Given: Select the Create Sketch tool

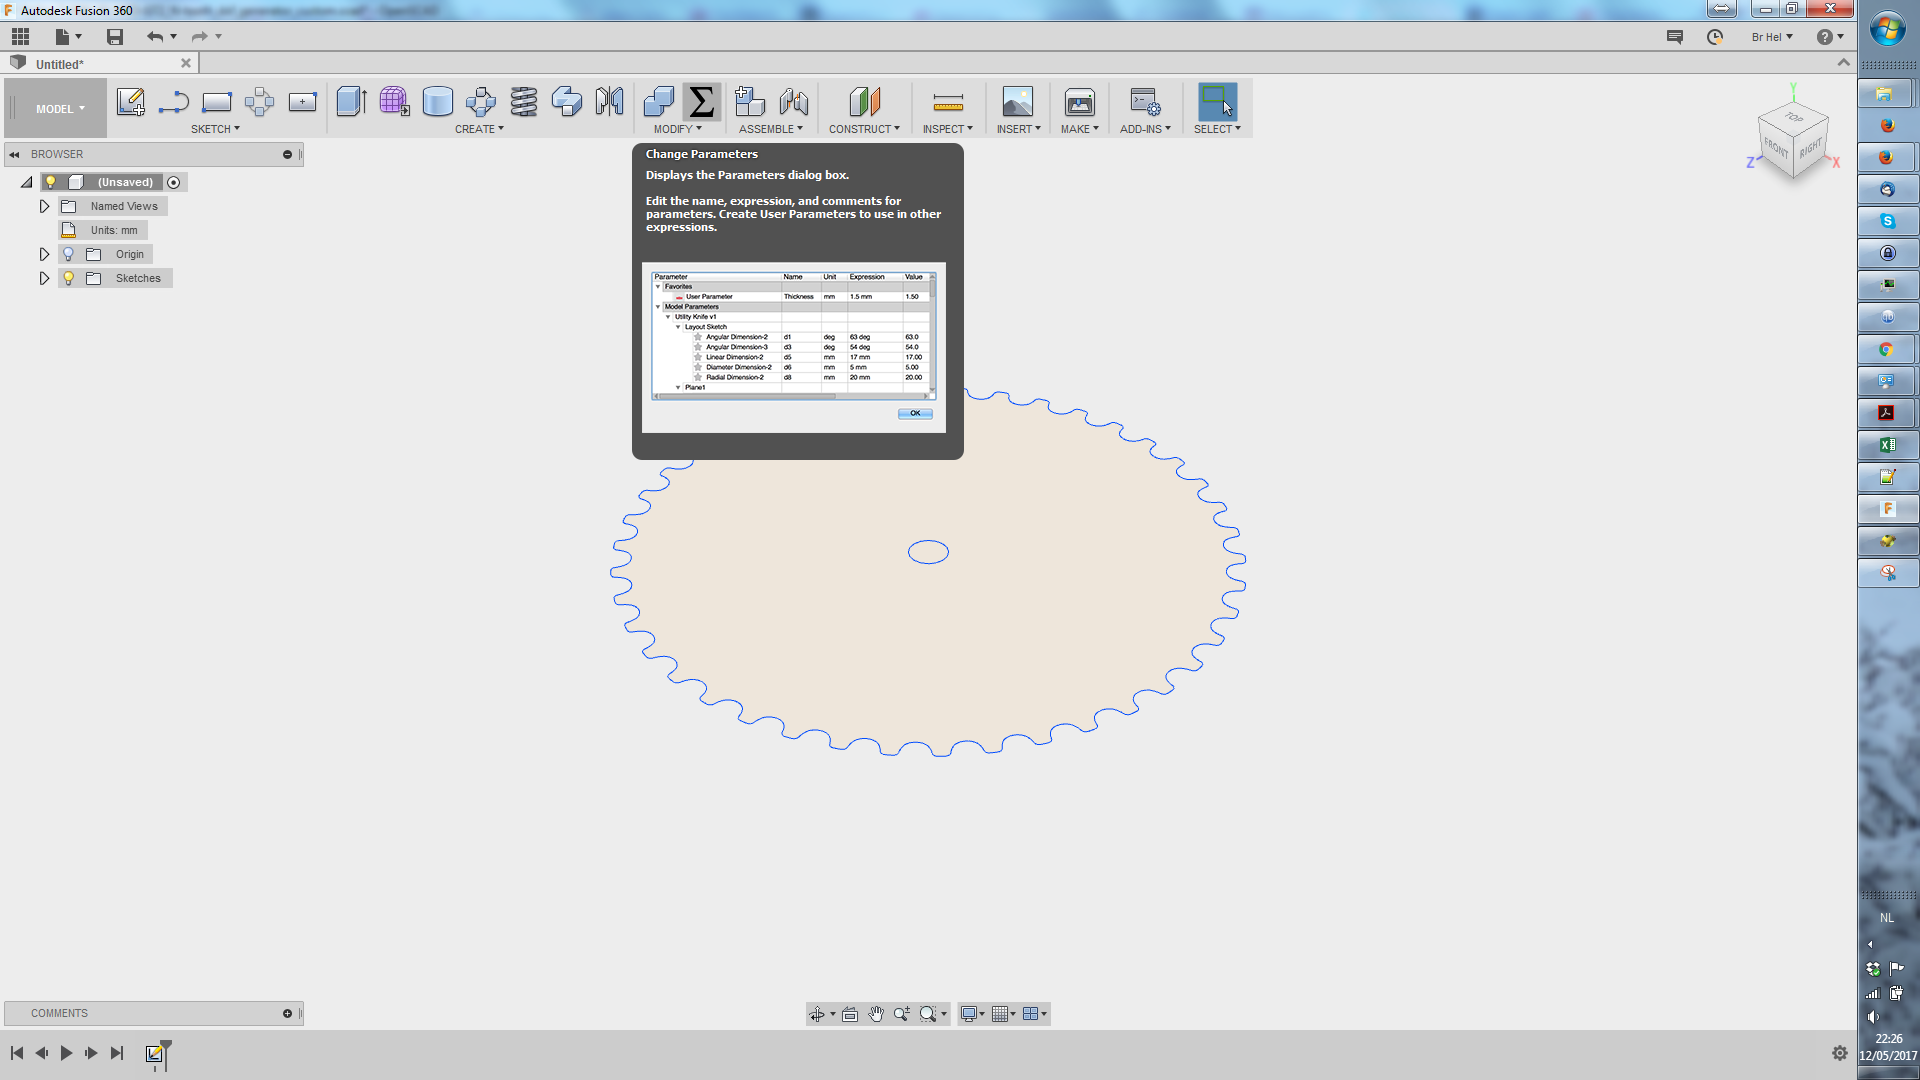Looking at the screenshot, I should [x=130, y=102].
